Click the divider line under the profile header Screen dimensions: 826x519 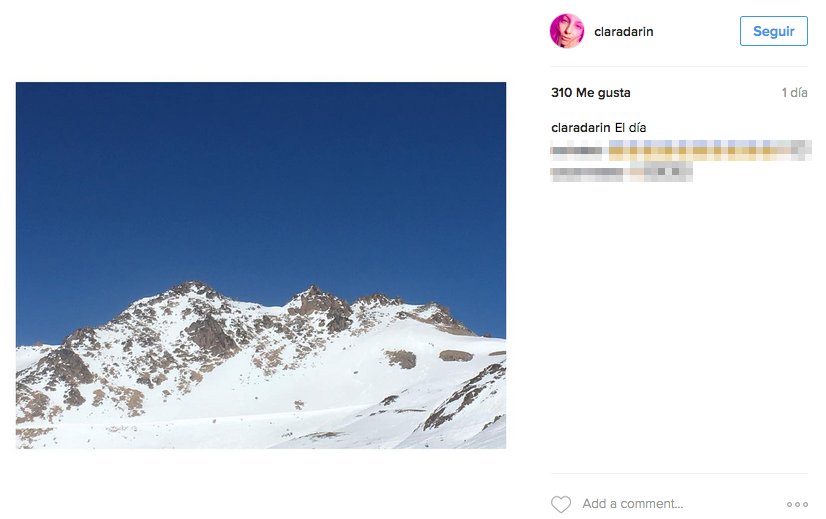tap(679, 66)
